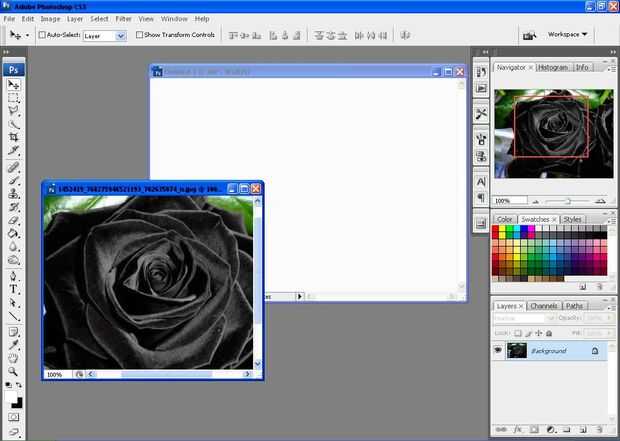The height and width of the screenshot is (441, 620).
Task: Swap foreground and background colors
Action: click(x=19, y=384)
